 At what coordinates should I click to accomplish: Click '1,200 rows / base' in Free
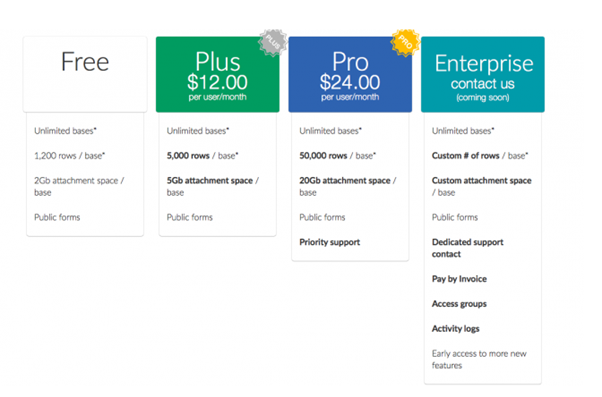[69, 155]
